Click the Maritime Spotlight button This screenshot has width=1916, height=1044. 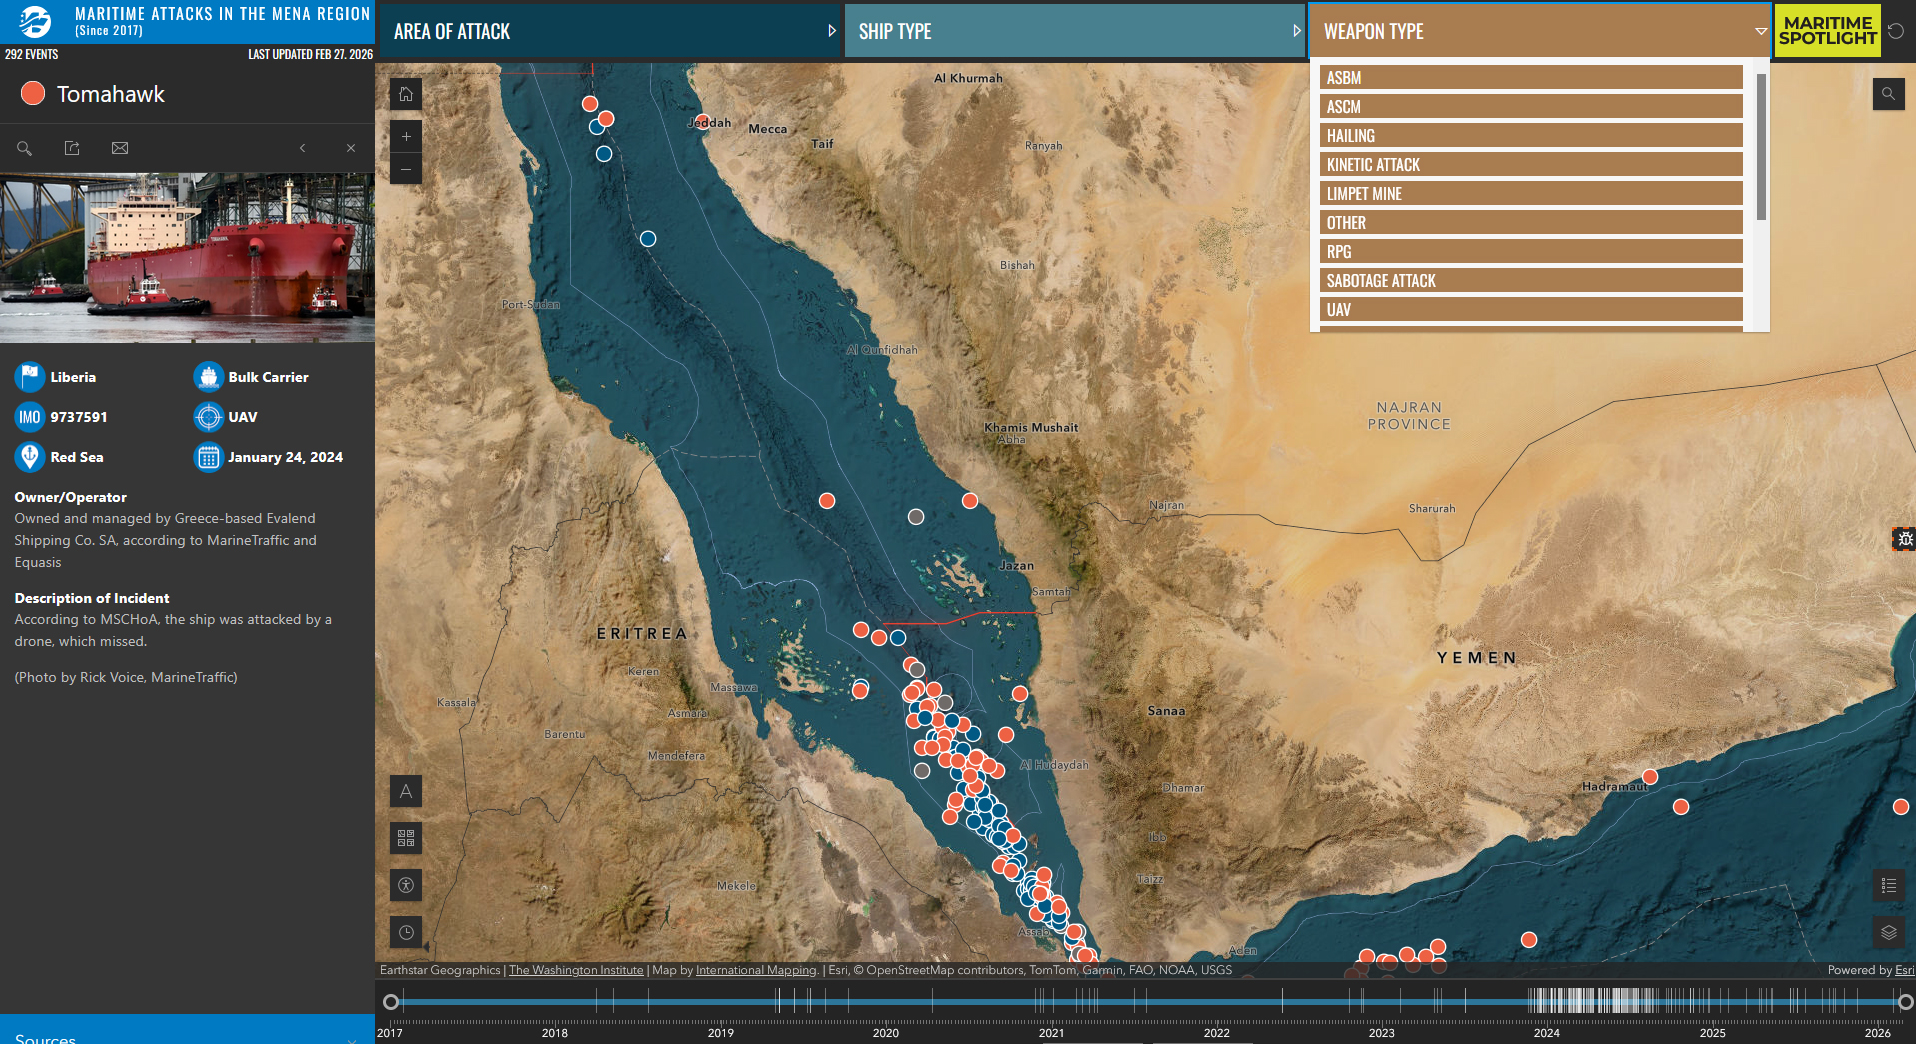click(1827, 31)
